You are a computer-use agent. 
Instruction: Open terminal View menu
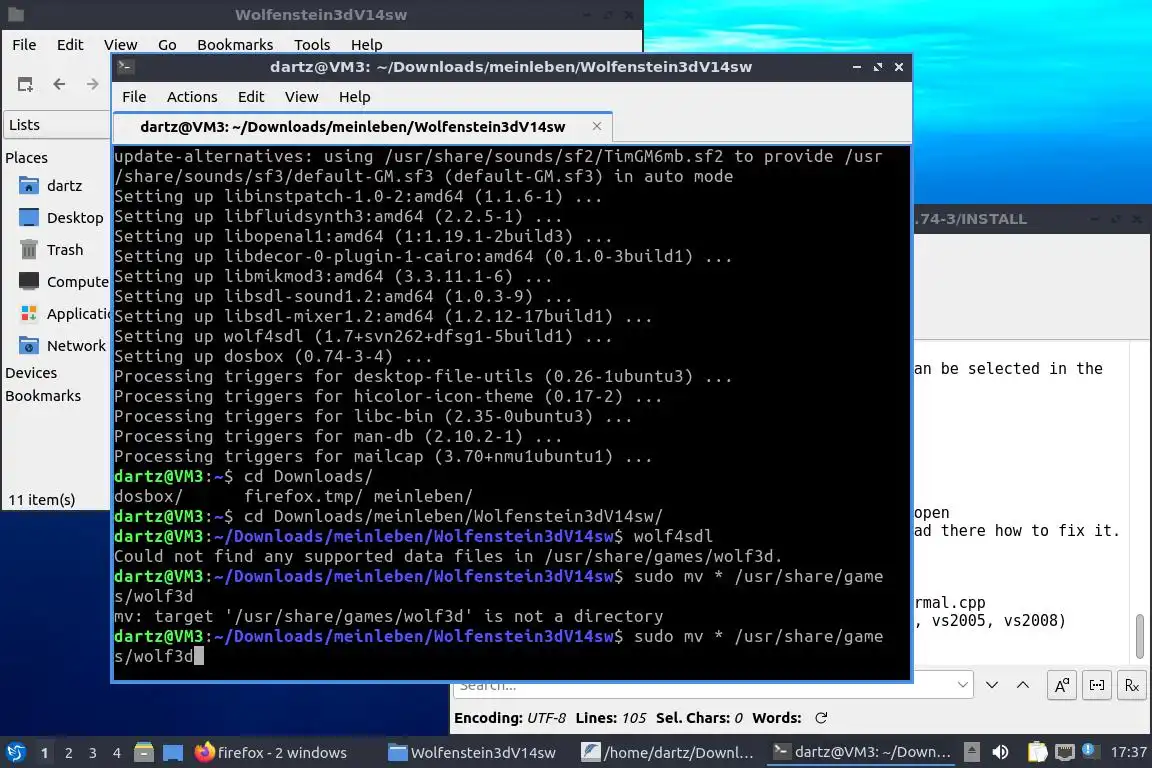point(301,97)
